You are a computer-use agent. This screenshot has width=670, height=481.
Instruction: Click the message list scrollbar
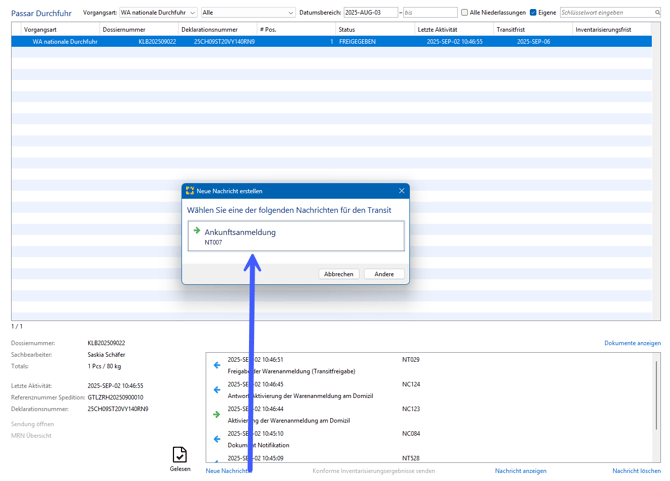pyautogui.click(x=657, y=395)
